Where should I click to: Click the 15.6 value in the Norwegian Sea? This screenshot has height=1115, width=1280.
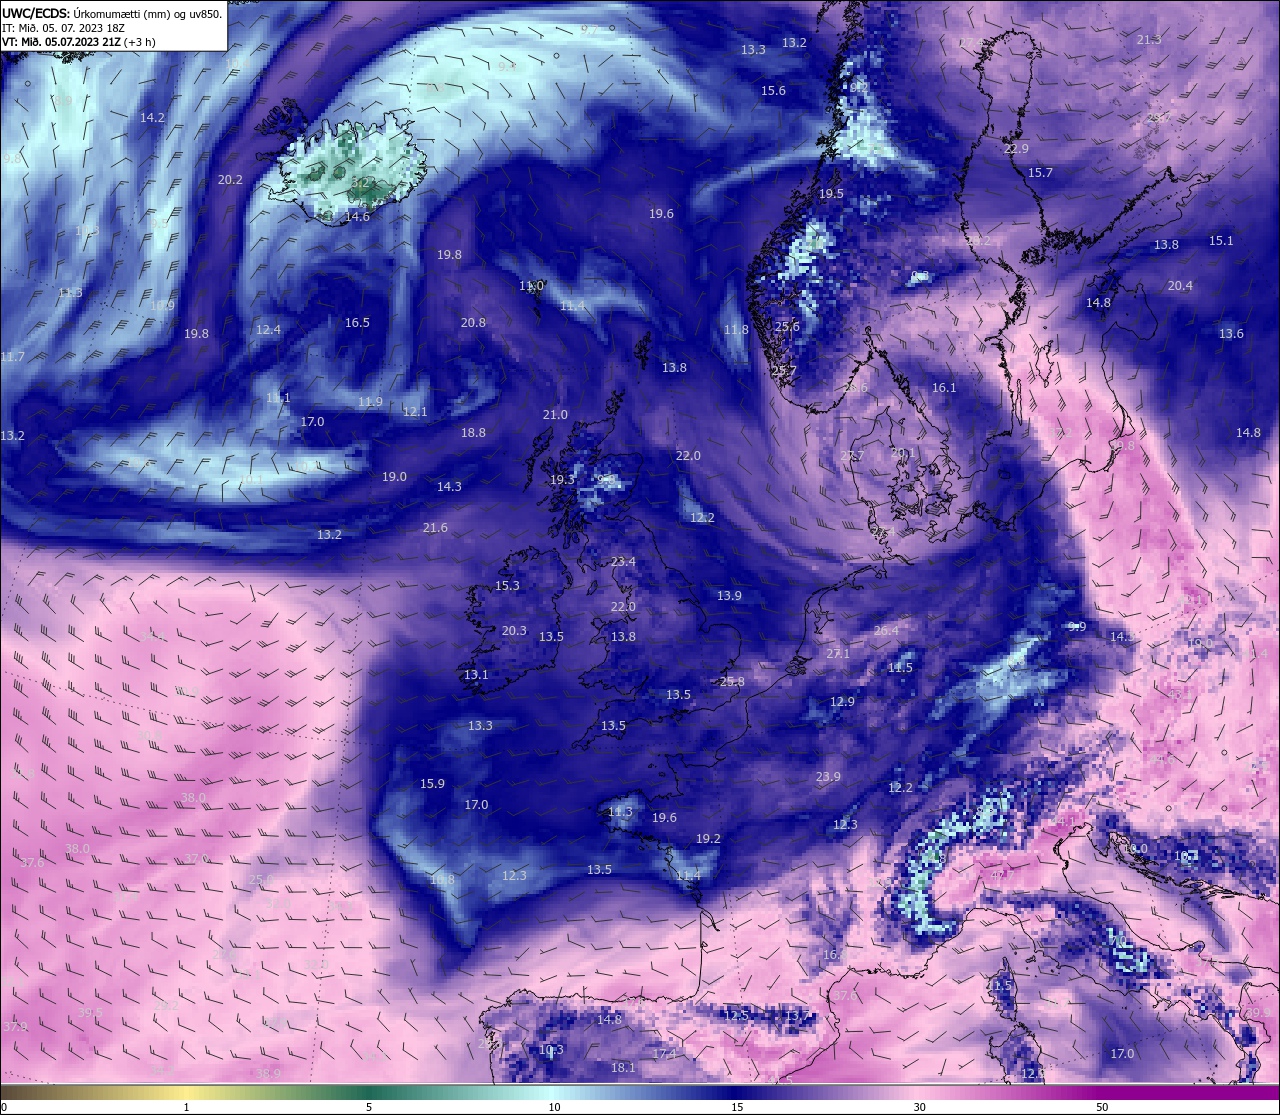pos(773,91)
